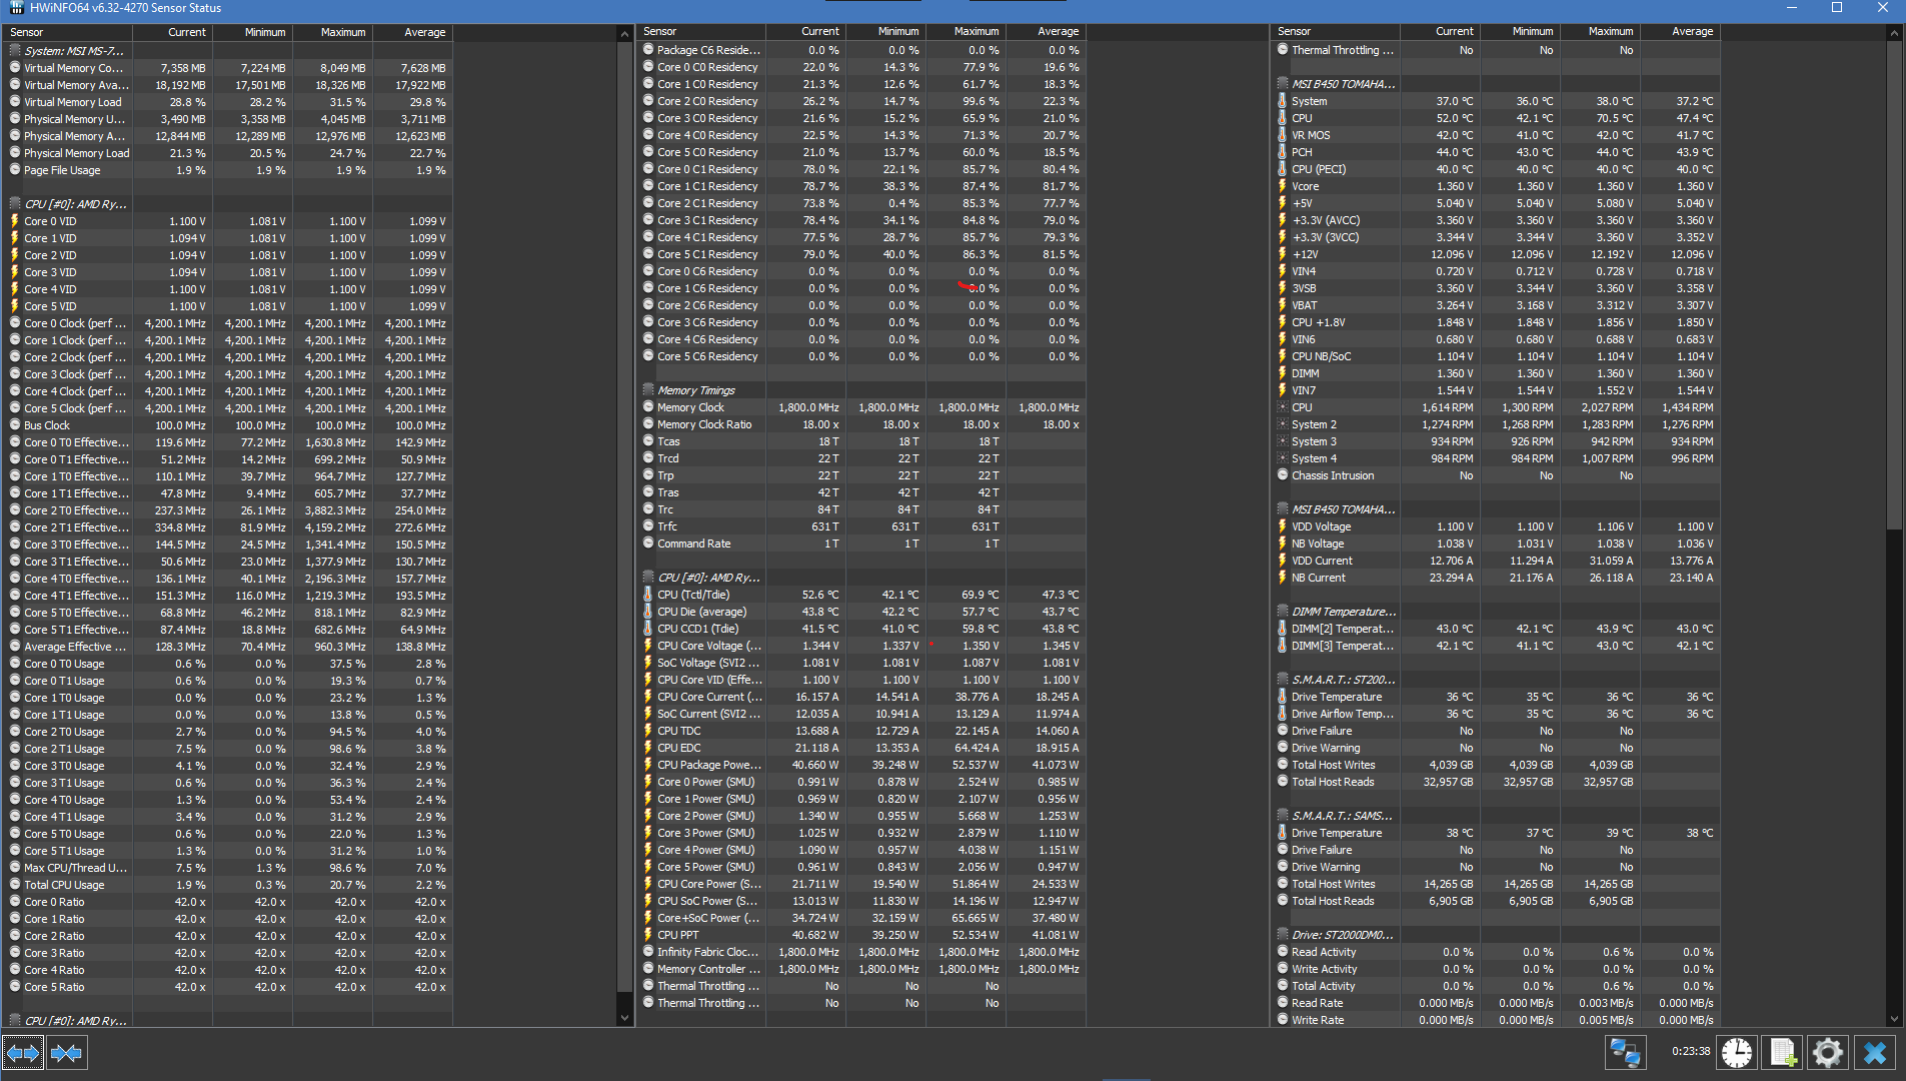Select the +12V voltage row
The width and height of the screenshot is (1906, 1081).
pyautogui.click(x=1496, y=254)
